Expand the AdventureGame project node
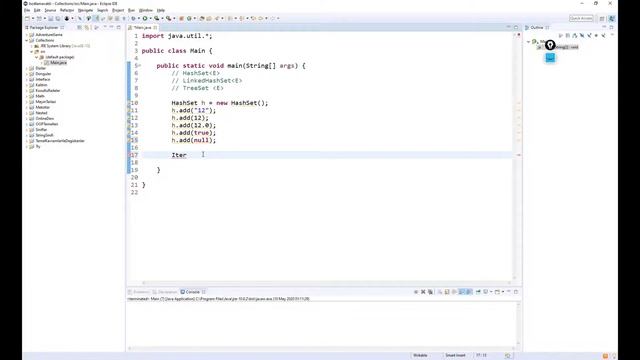 pos(27,35)
